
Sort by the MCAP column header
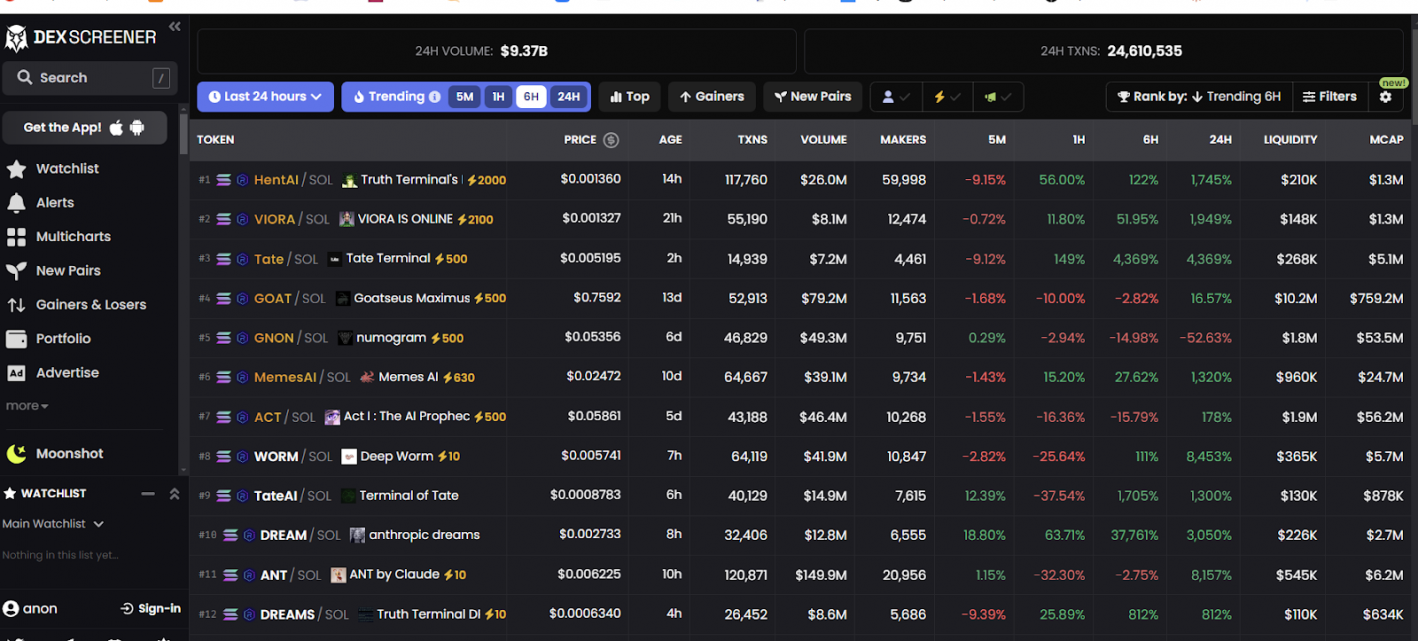click(1386, 140)
